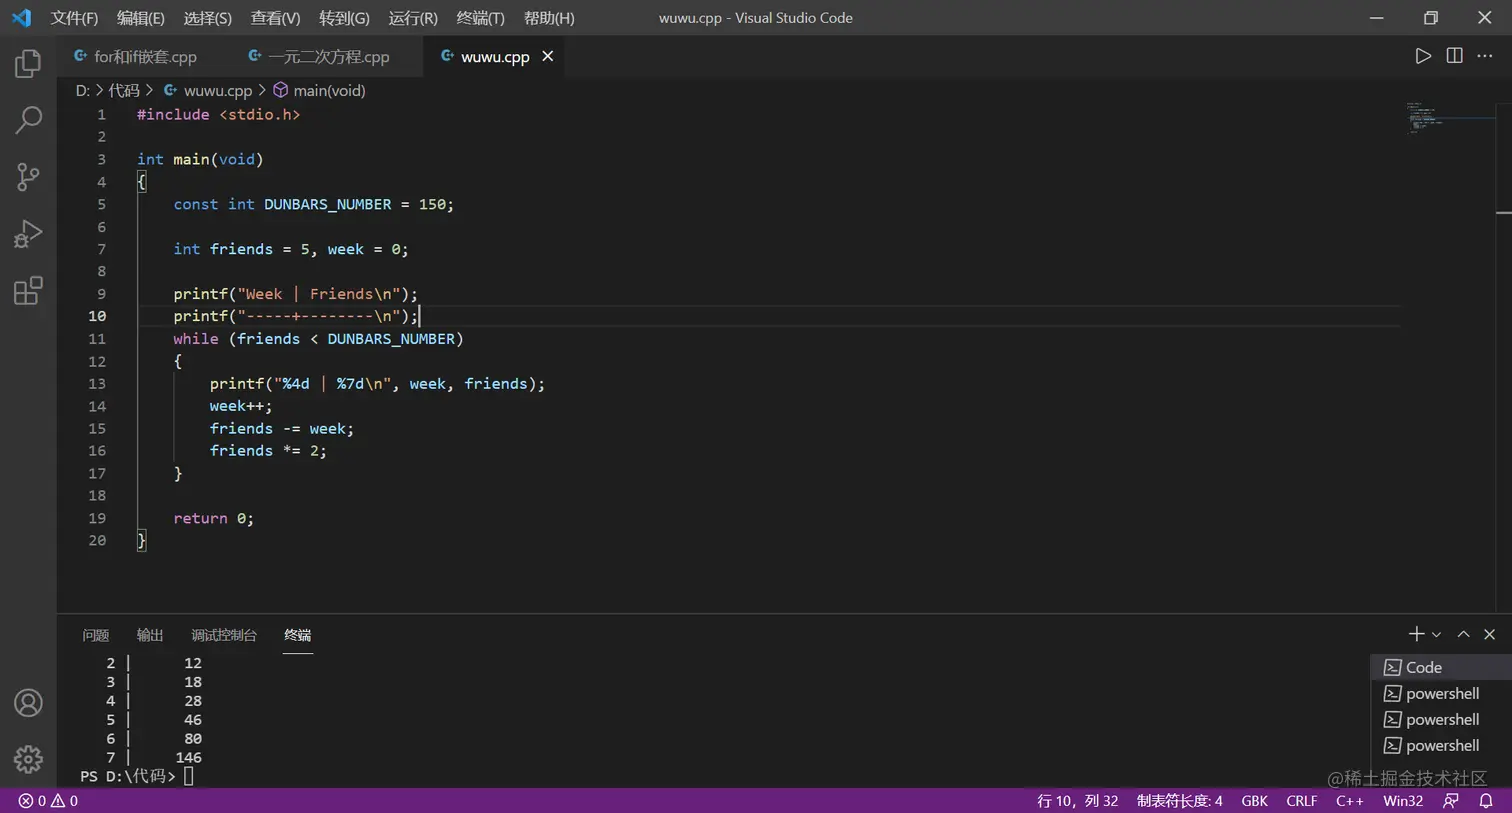The width and height of the screenshot is (1512, 813).
Task: Change file encoding by clicking GBK
Action: click(x=1255, y=800)
